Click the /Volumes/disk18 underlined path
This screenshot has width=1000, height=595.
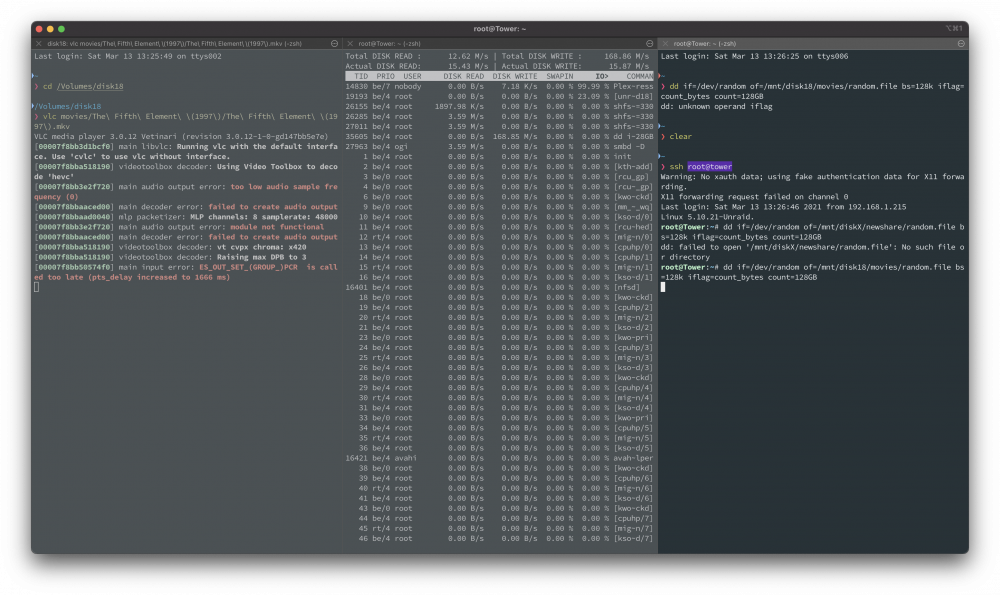[90, 86]
